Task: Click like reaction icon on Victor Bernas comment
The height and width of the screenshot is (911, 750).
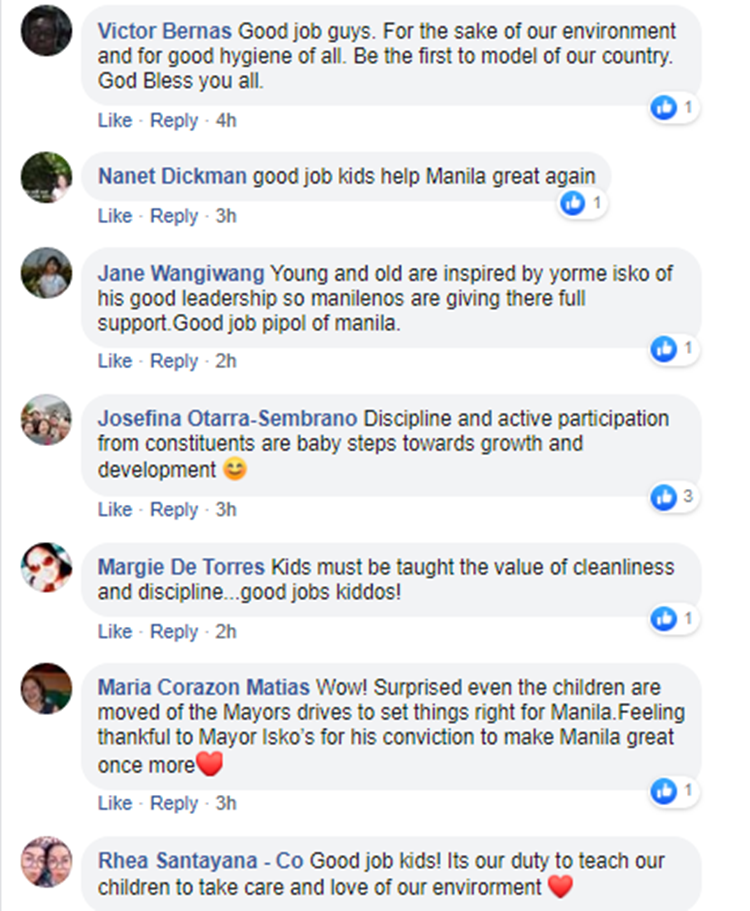Action: coord(664,107)
